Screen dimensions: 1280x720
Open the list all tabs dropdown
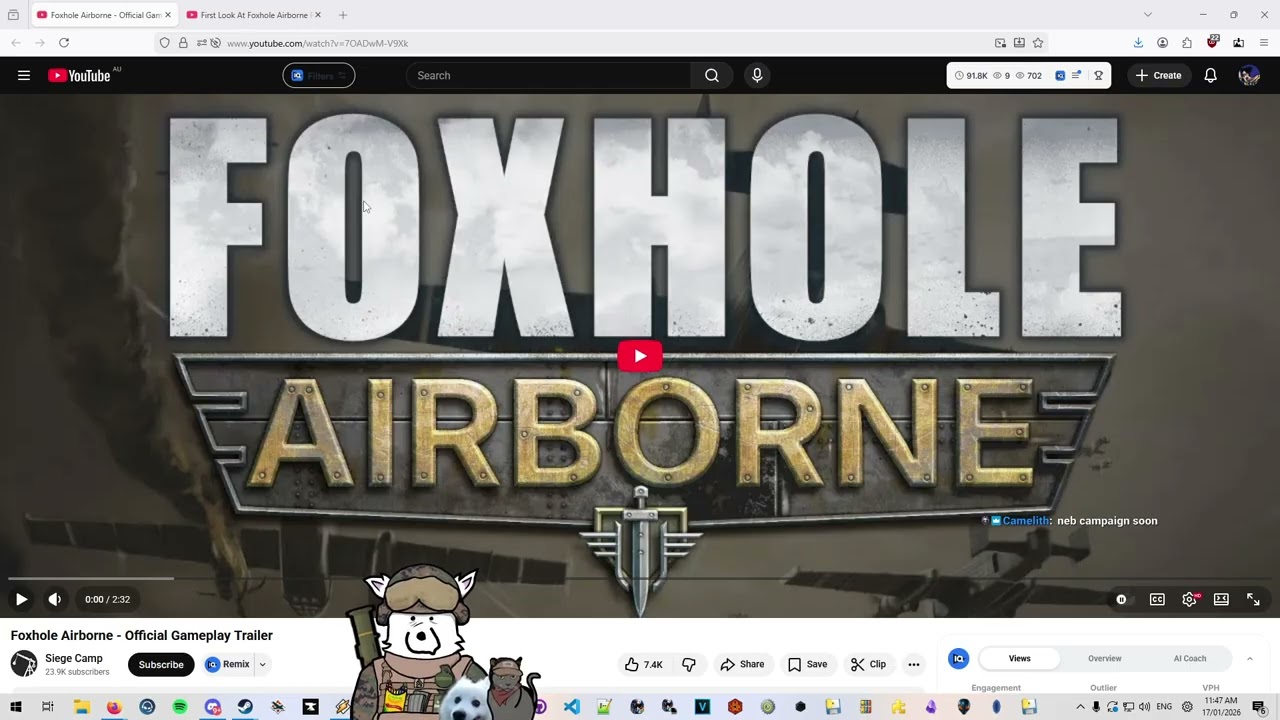point(1148,15)
